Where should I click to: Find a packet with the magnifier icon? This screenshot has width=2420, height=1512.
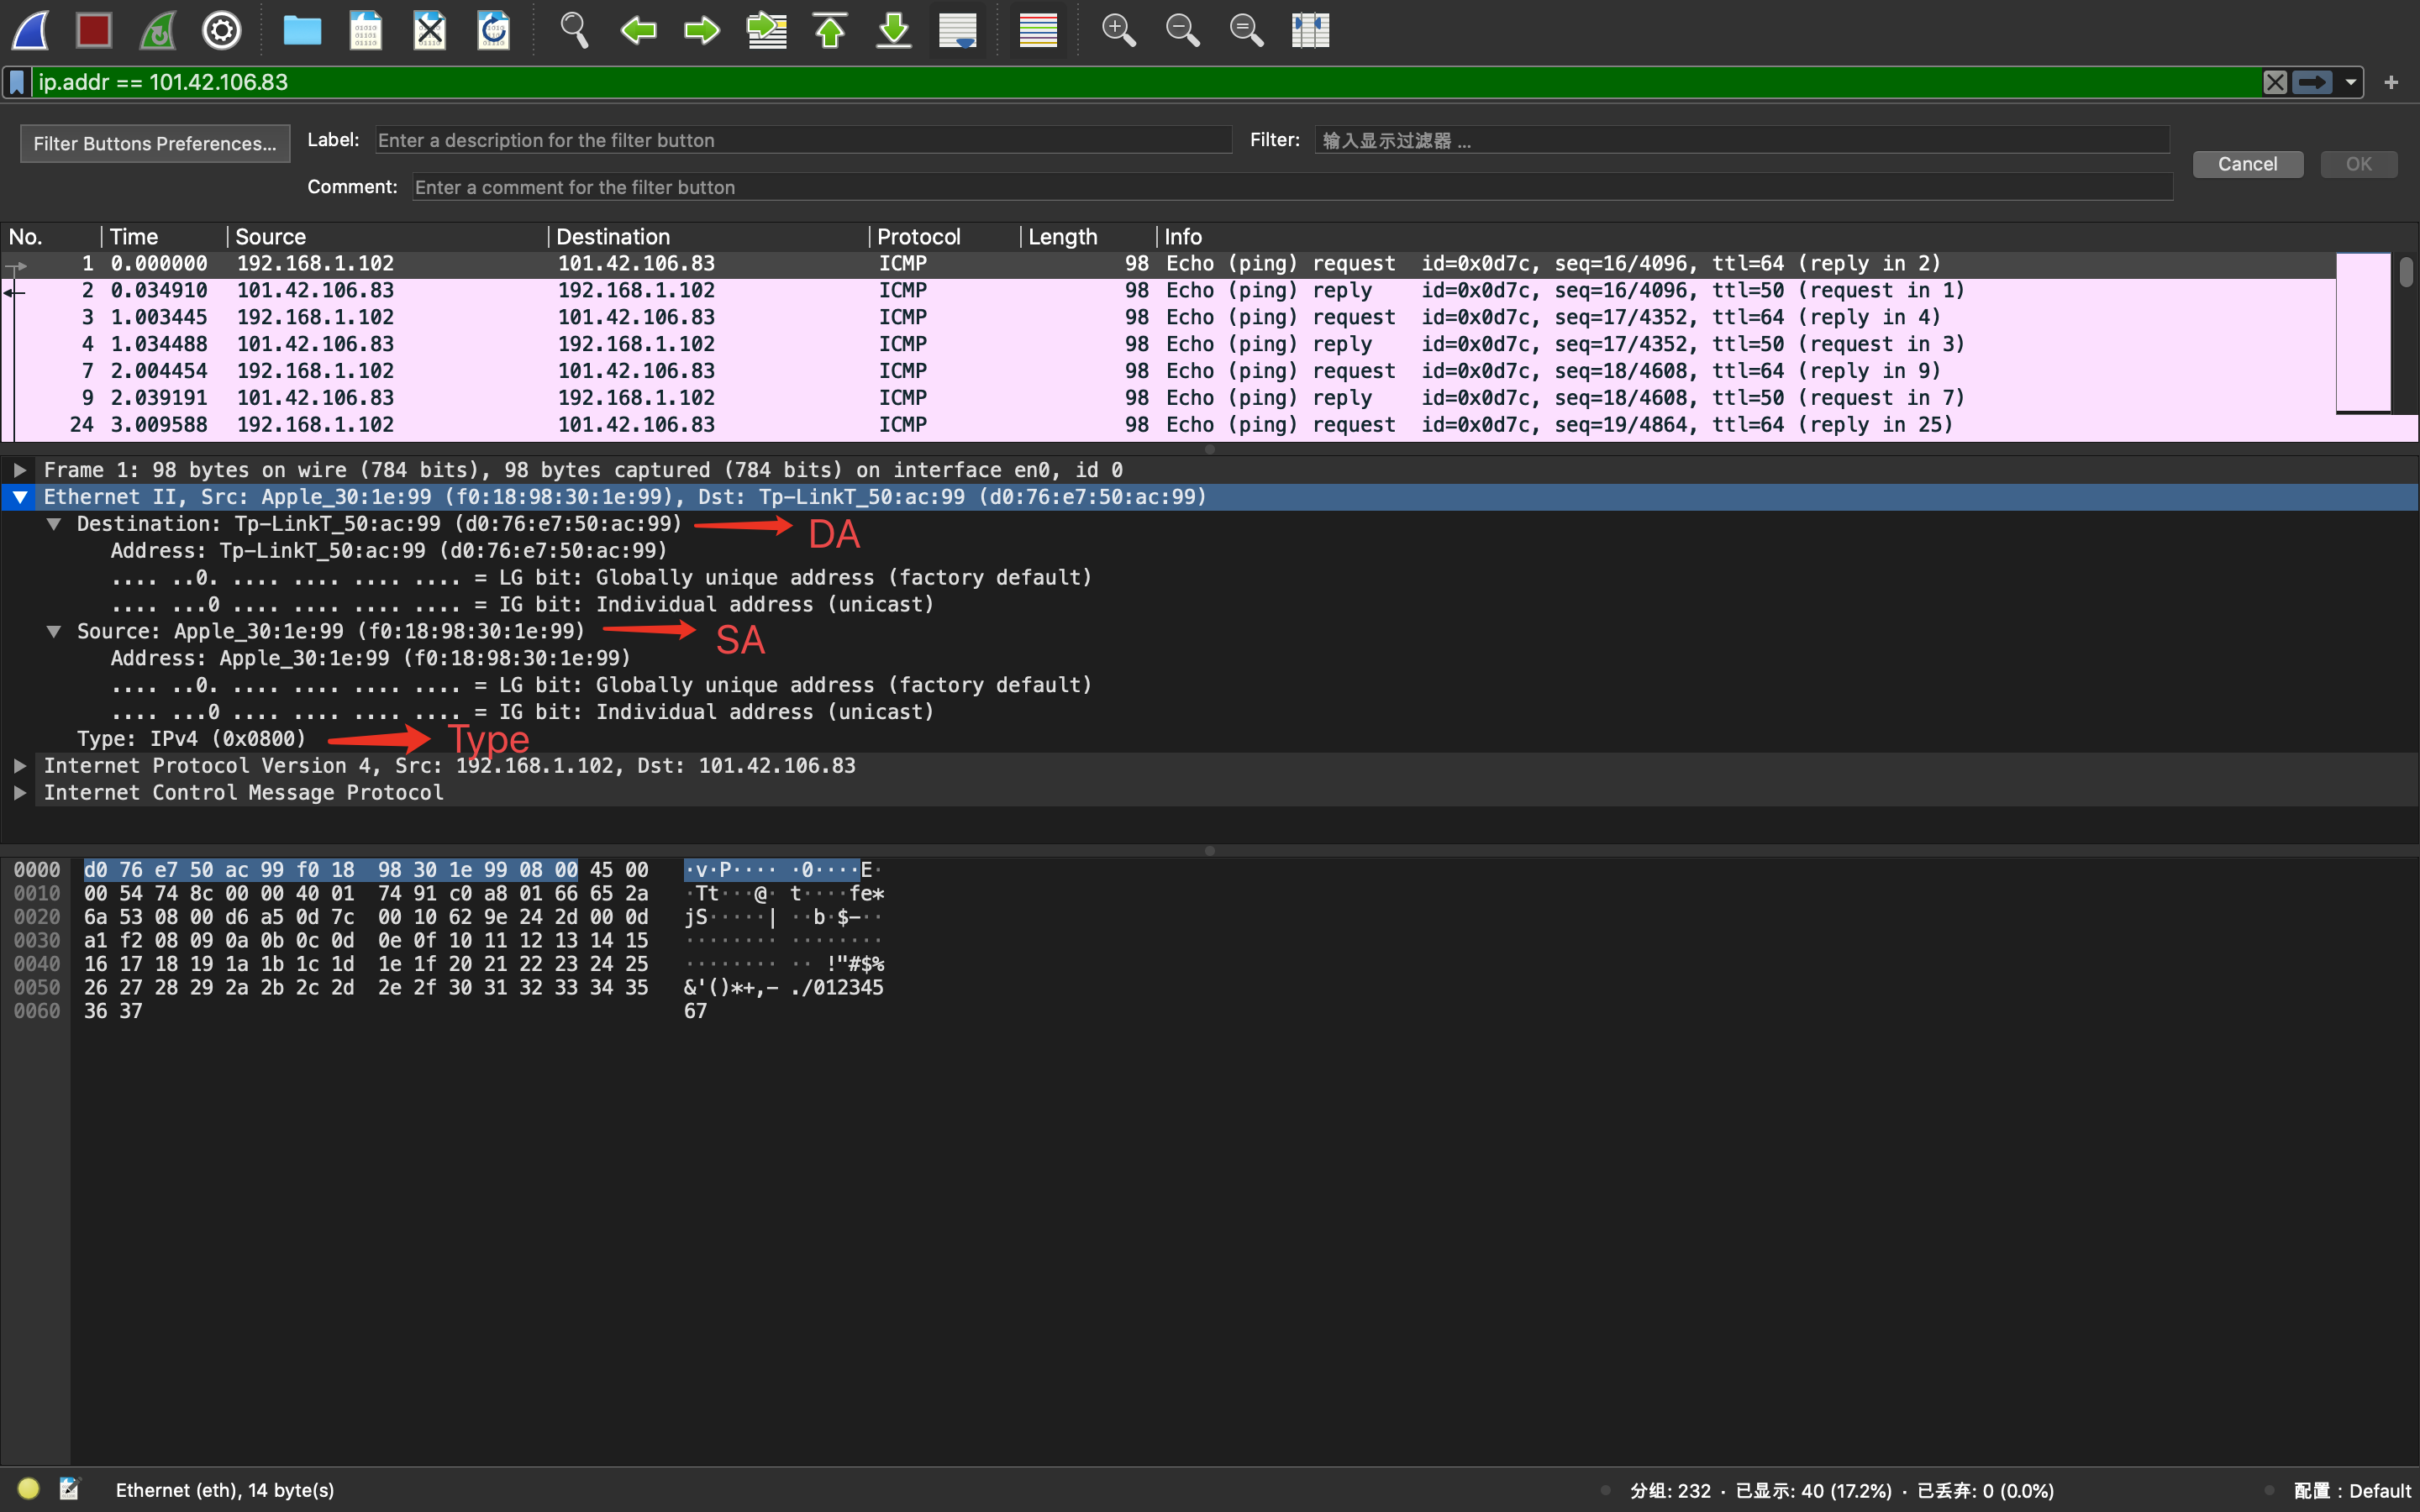point(574,30)
